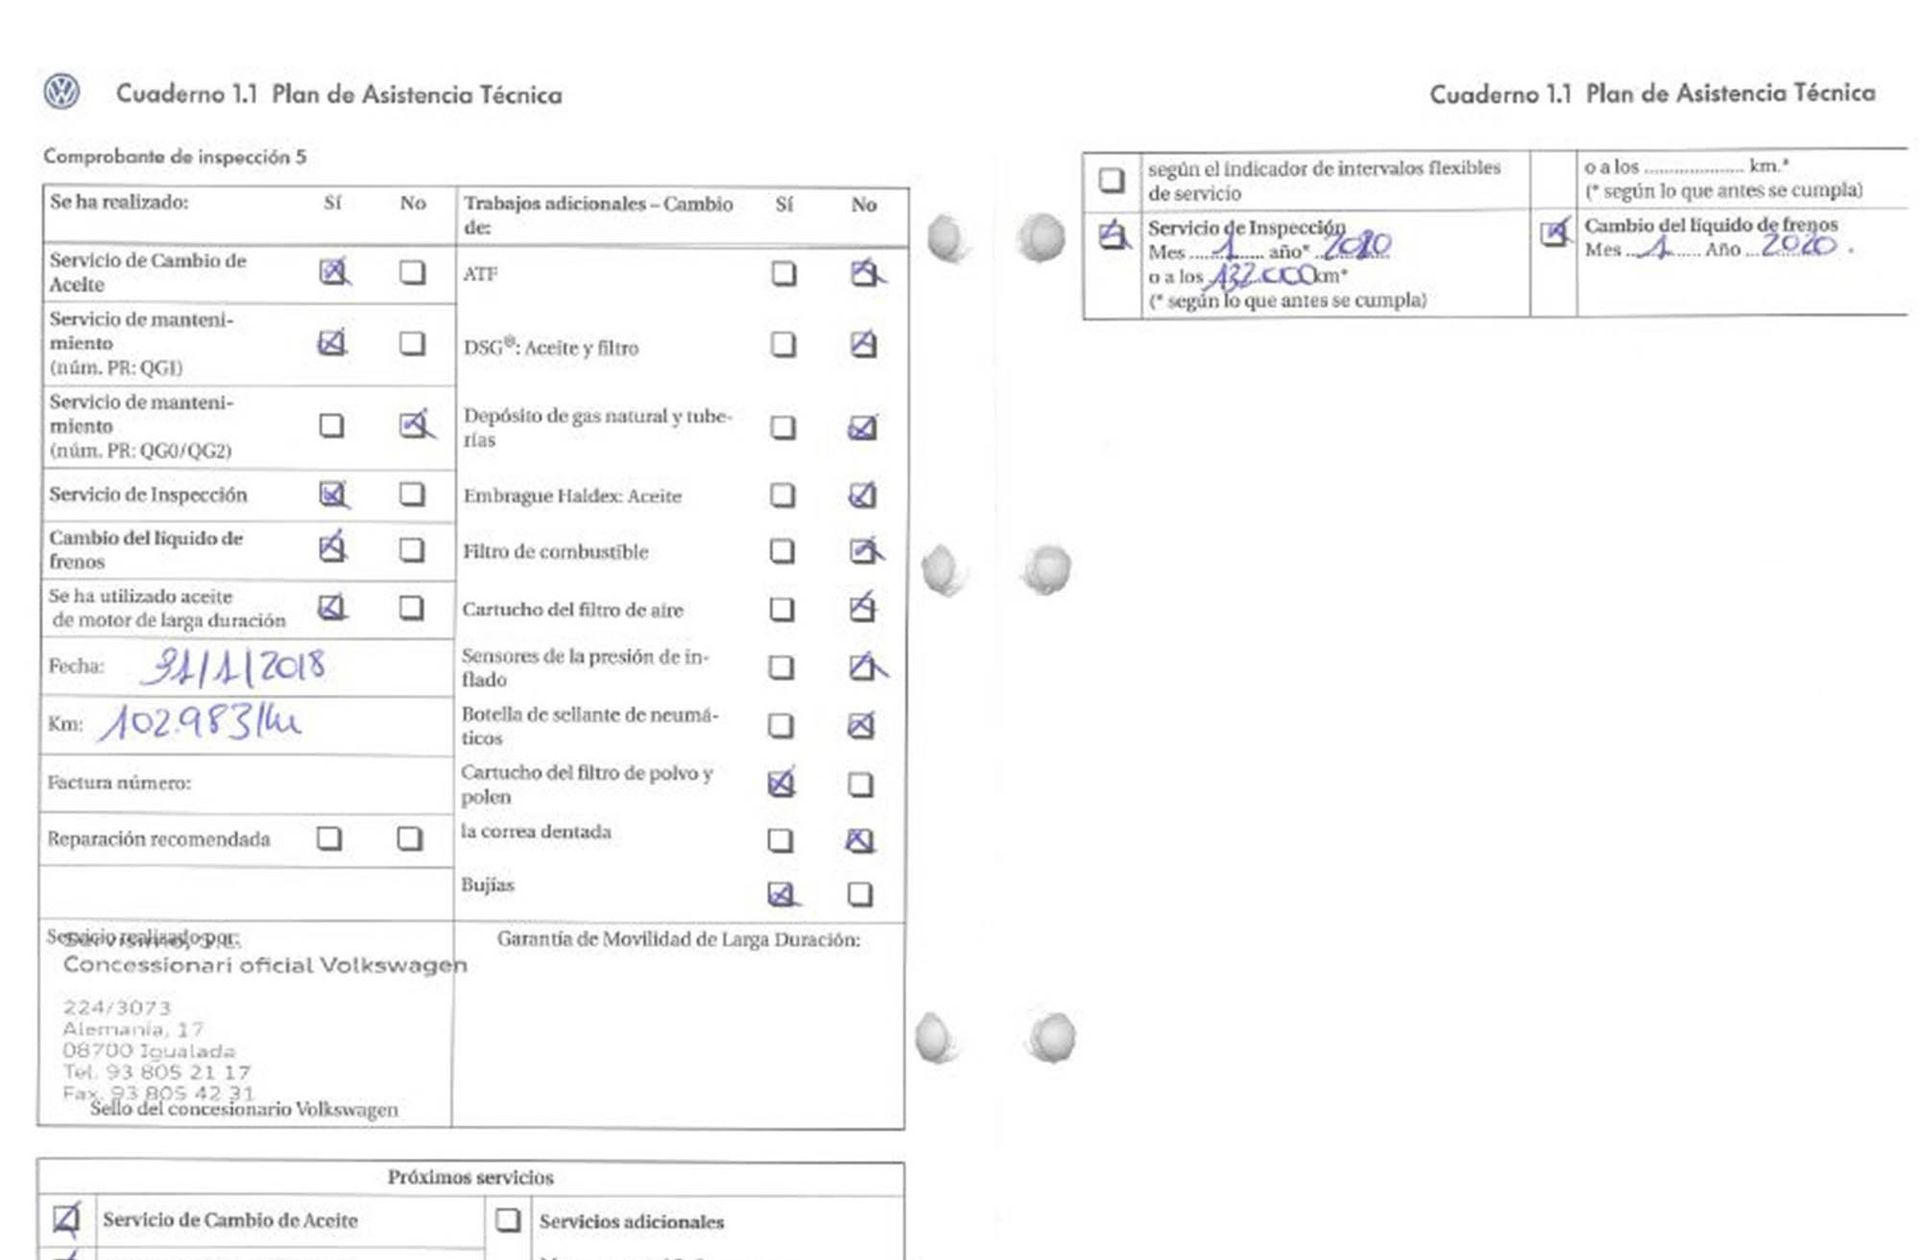Mark Sí for Cartucho del filtro de aire
This screenshot has width=1920, height=1260.
pos(783,609)
